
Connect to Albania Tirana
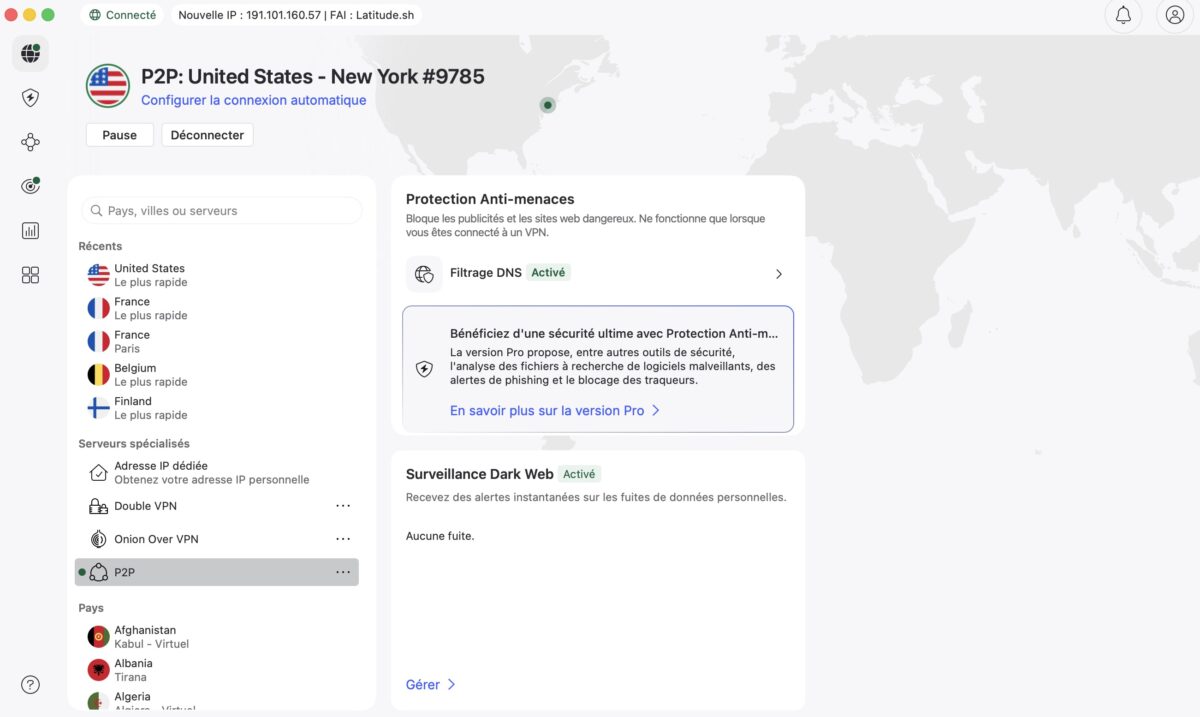tap(217, 670)
